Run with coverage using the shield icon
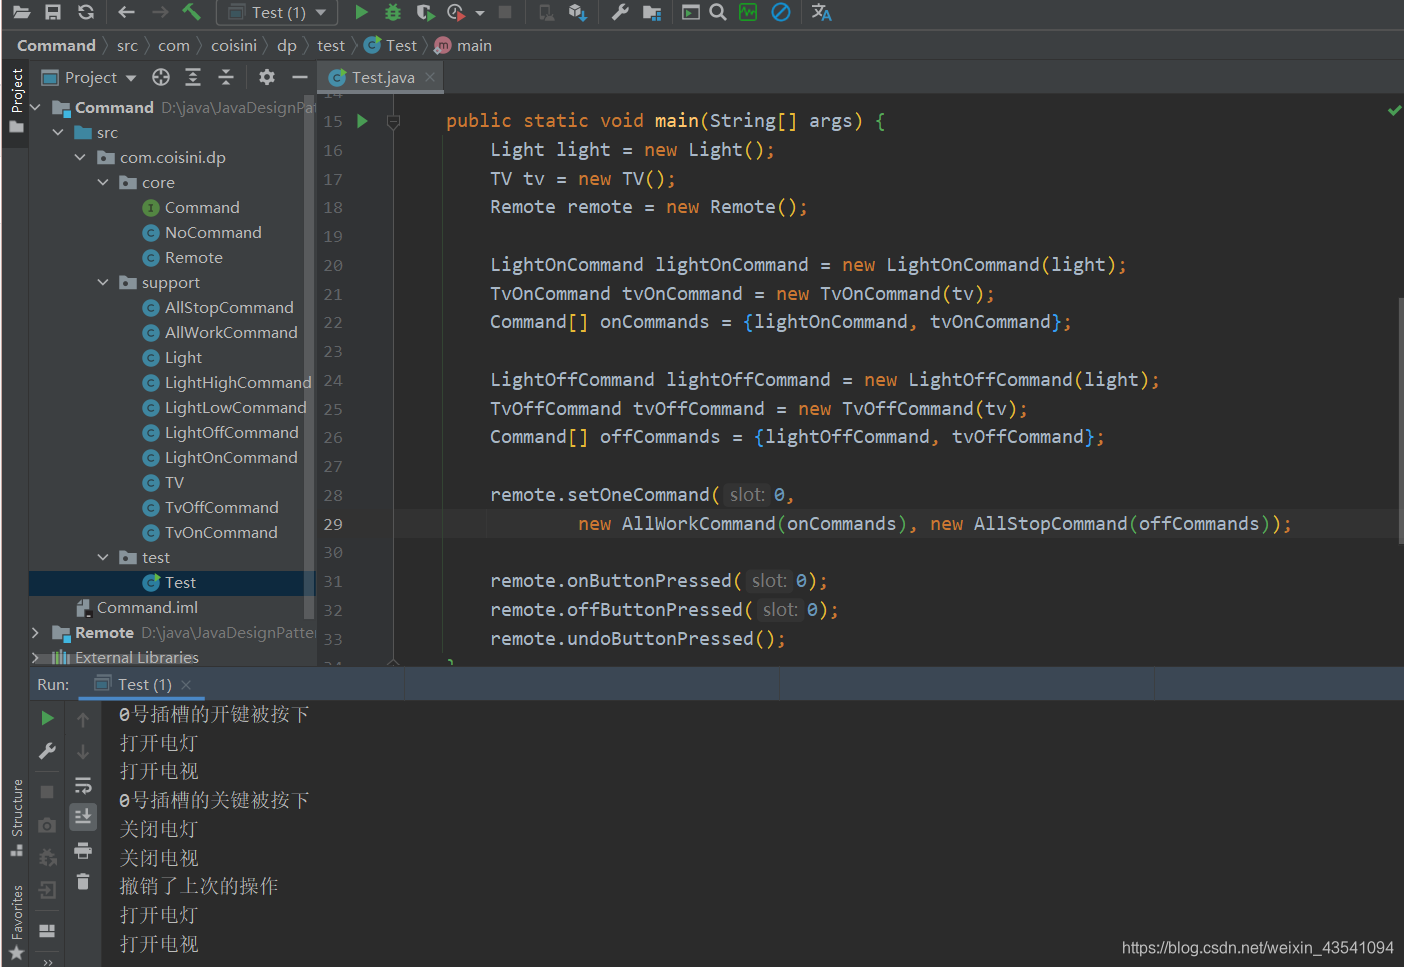Screen dimensions: 1404x967 point(425,12)
